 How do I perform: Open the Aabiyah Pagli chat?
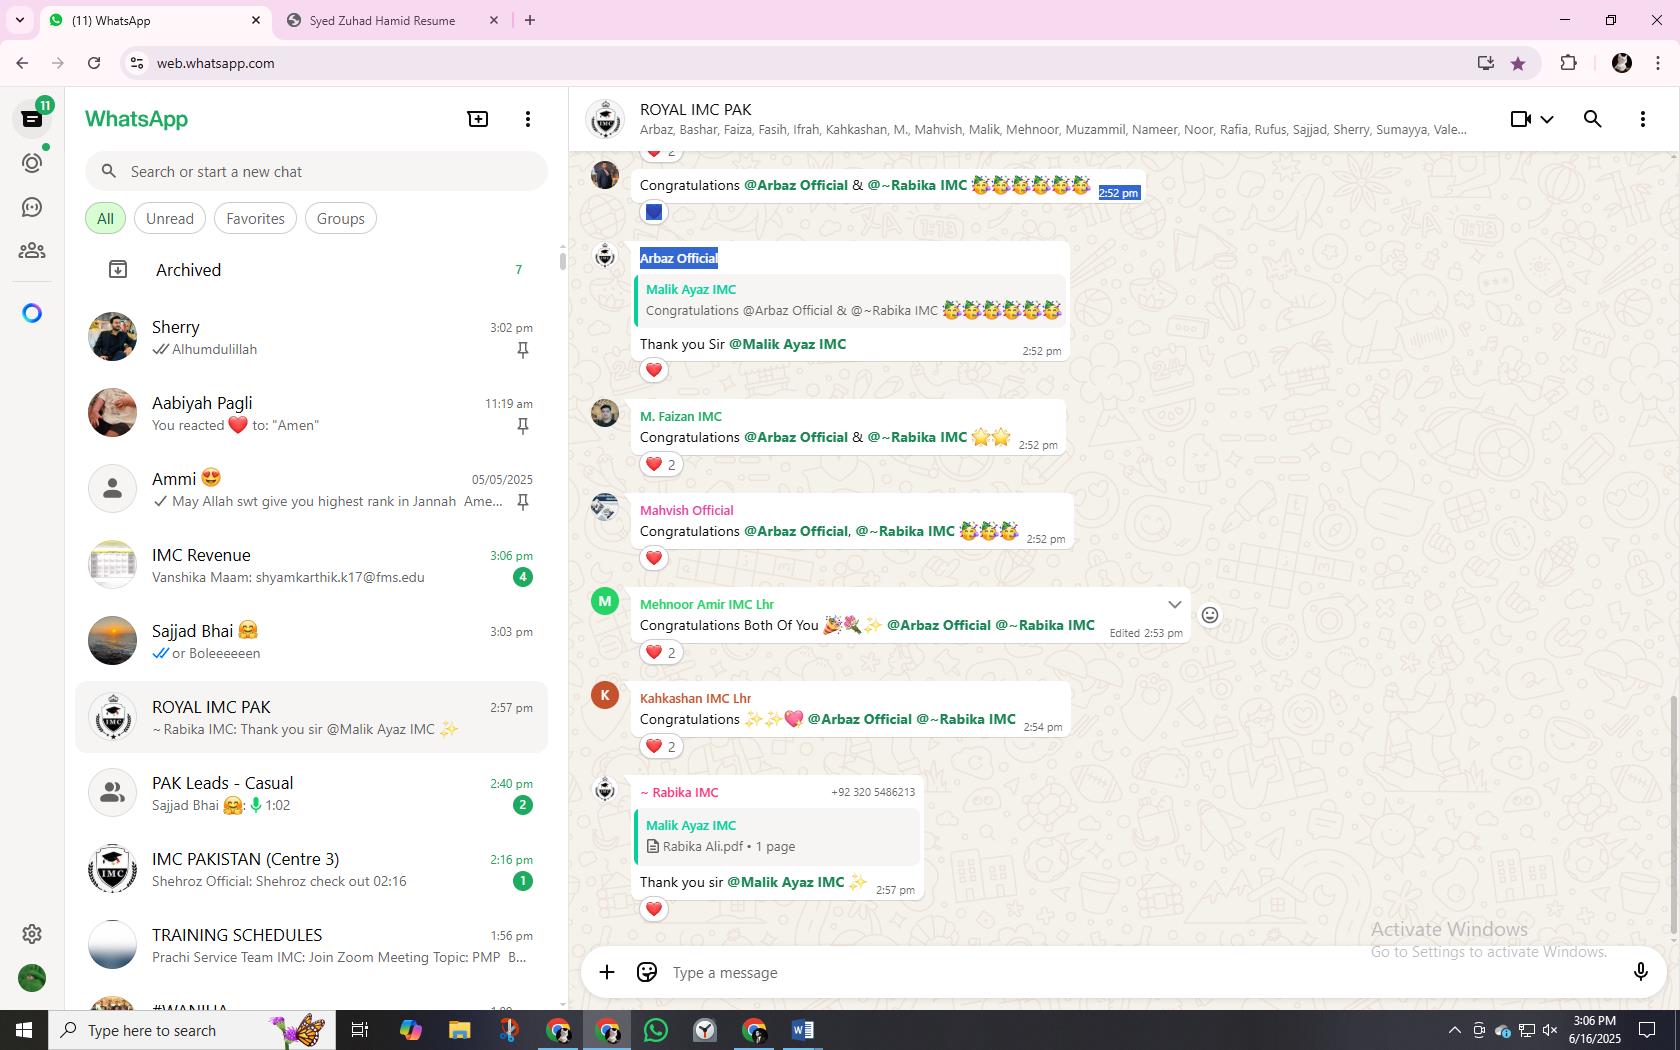(312, 413)
